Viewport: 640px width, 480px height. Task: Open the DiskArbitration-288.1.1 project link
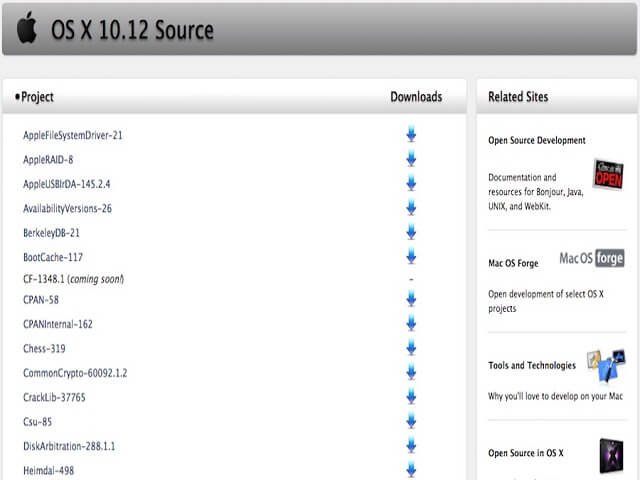pyautogui.click(x=69, y=446)
